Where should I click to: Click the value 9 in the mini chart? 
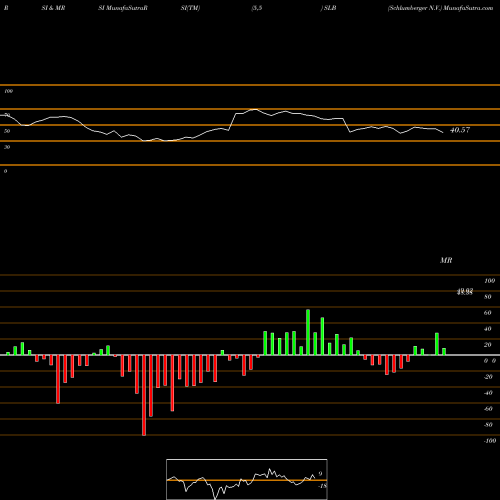[x=320, y=474]
